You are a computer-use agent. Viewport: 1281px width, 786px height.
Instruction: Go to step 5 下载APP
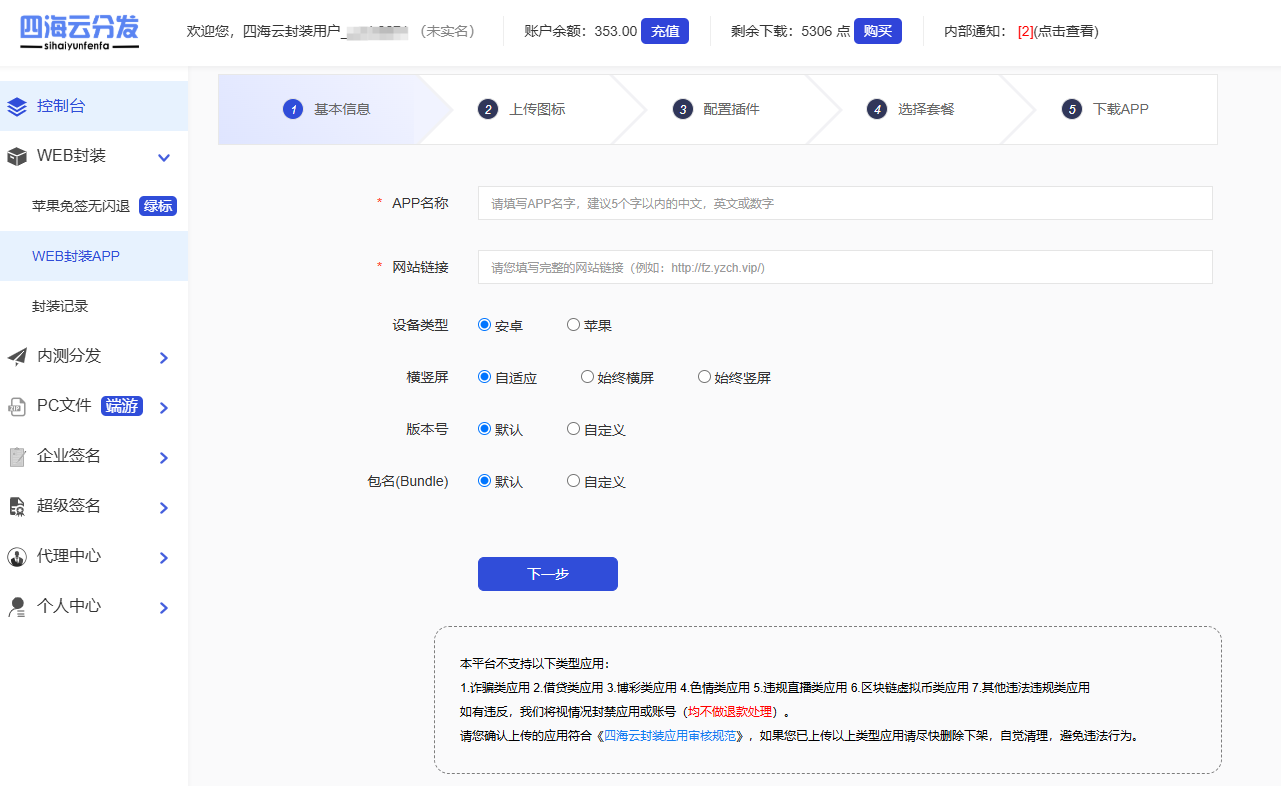click(1105, 109)
